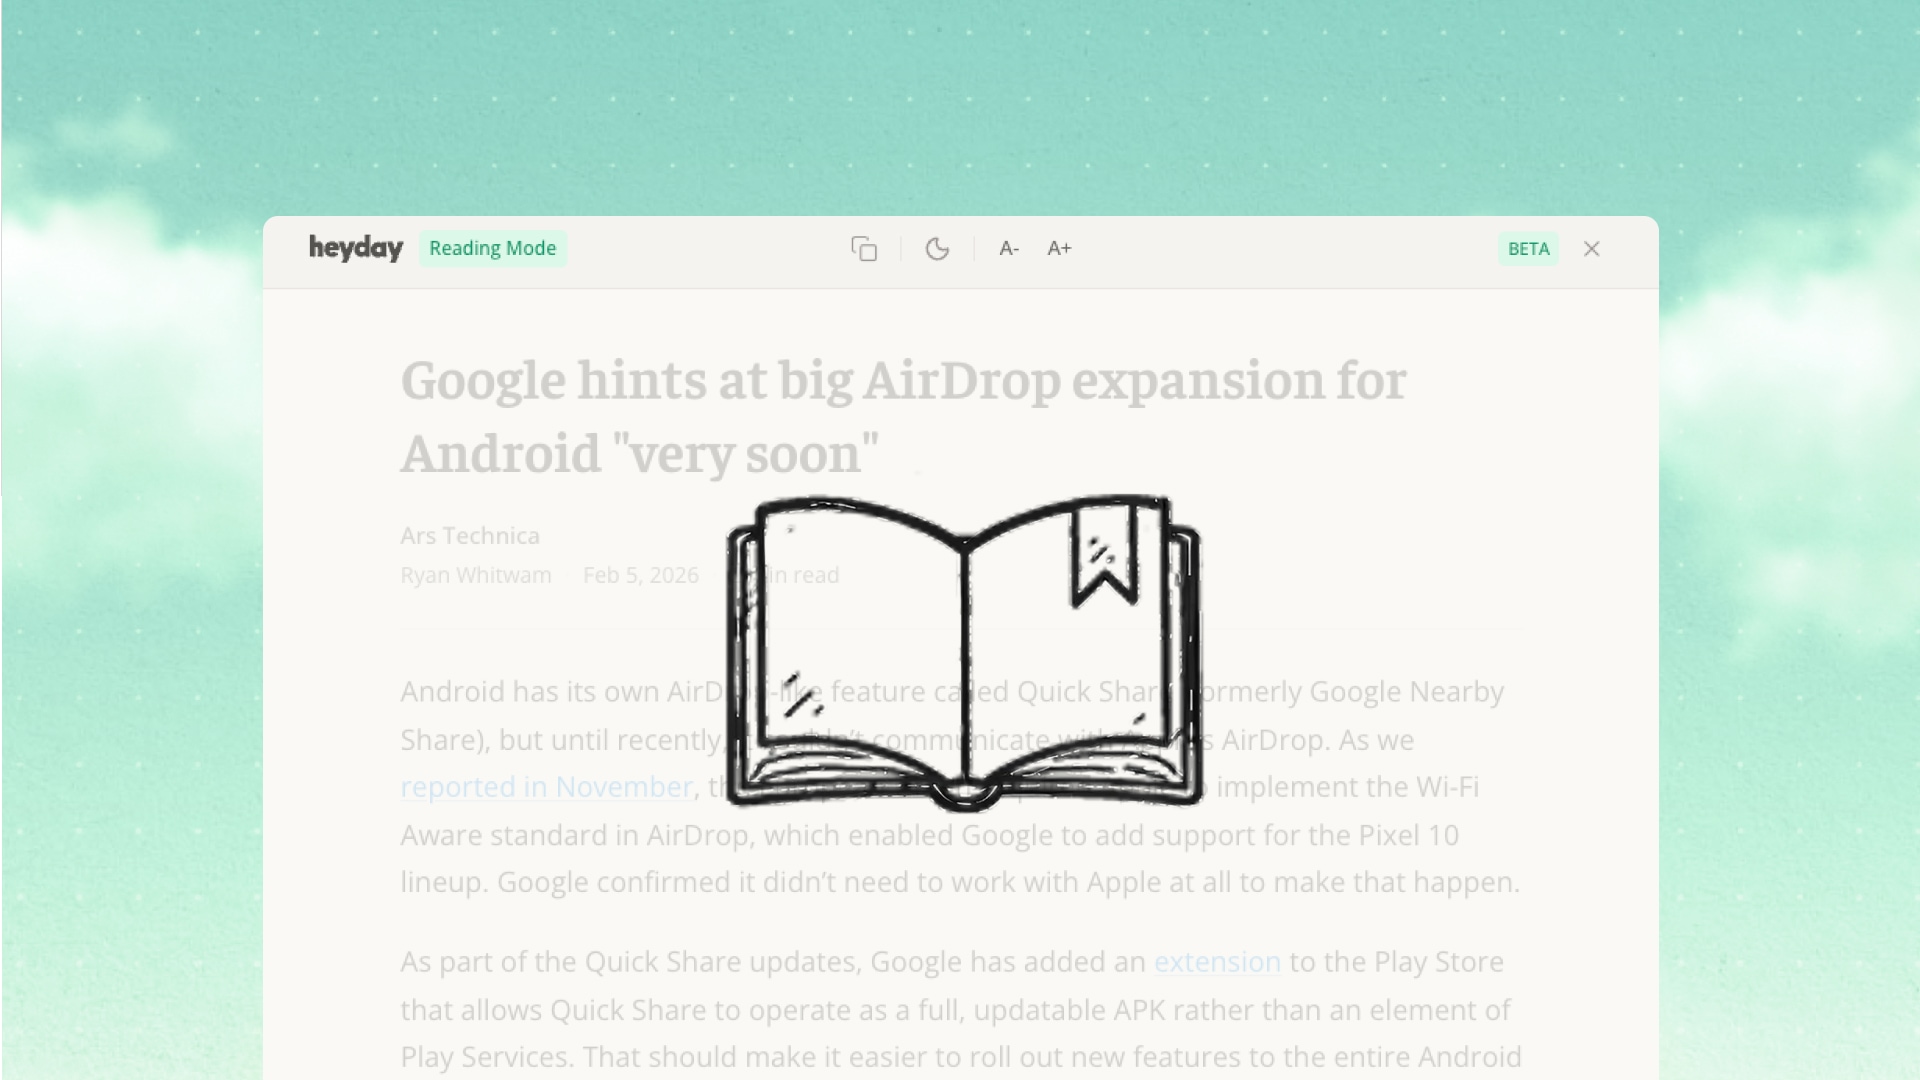Viewport: 1920px width, 1080px height.
Task: Click the Reading Mode badge
Action: tap(492, 249)
